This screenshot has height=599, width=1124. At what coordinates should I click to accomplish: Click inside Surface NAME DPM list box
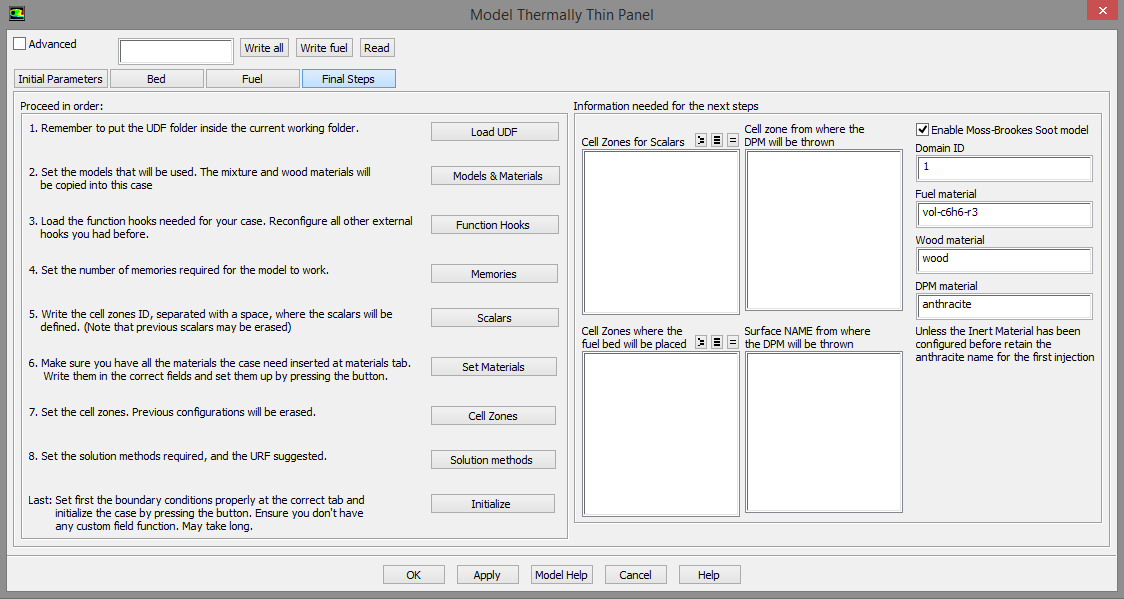[x=824, y=432]
